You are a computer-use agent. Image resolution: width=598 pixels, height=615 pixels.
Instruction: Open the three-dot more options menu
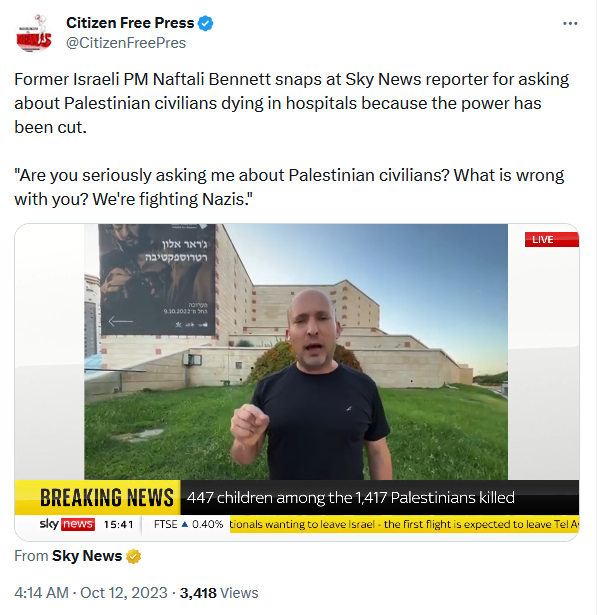pos(570,24)
